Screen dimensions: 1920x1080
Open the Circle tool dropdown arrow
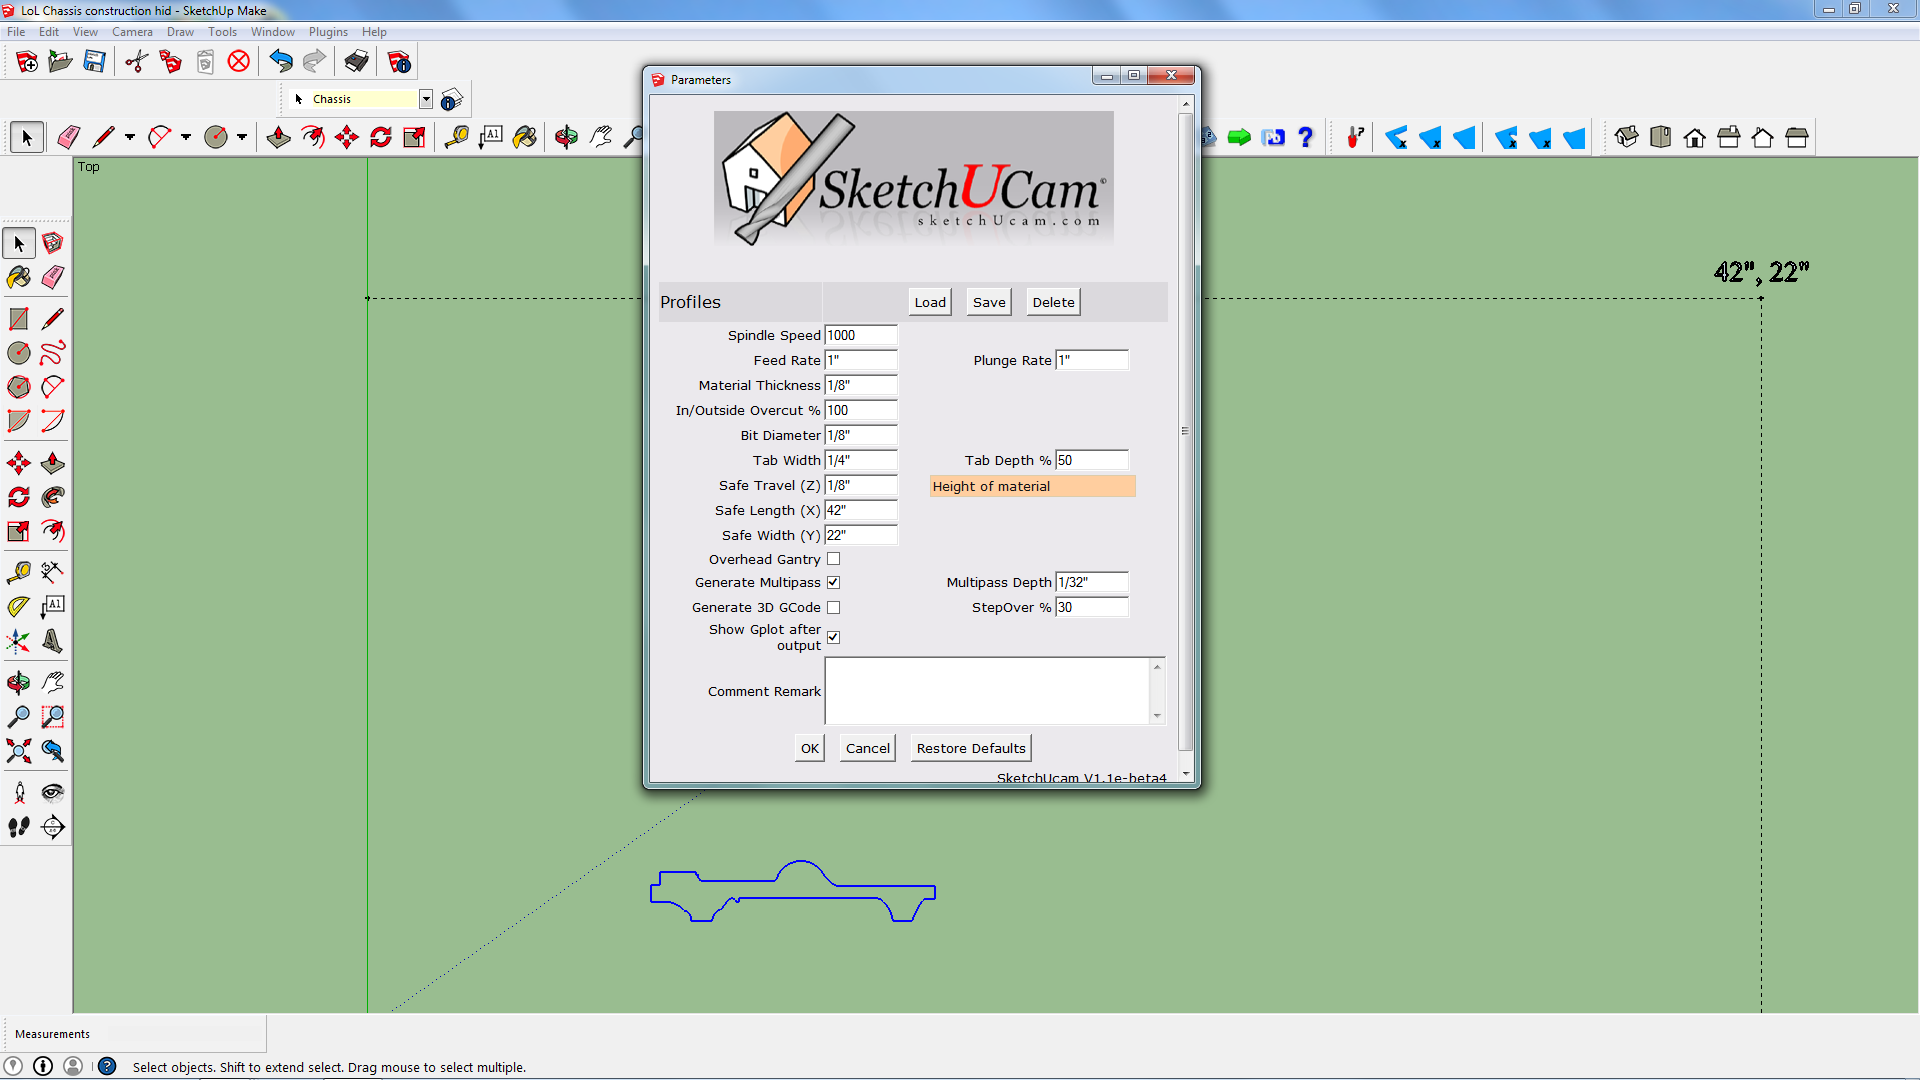tap(241, 137)
